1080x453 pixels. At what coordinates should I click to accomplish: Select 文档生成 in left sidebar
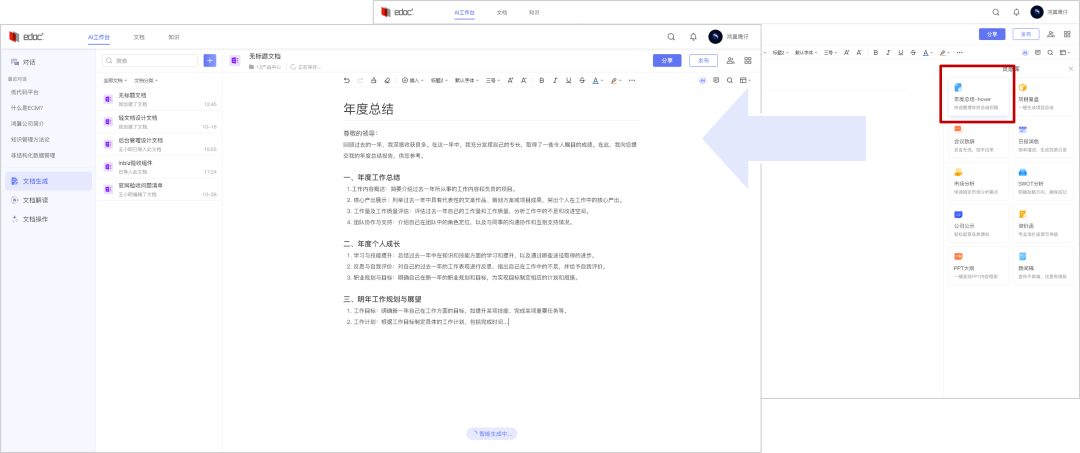coord(48,181)
